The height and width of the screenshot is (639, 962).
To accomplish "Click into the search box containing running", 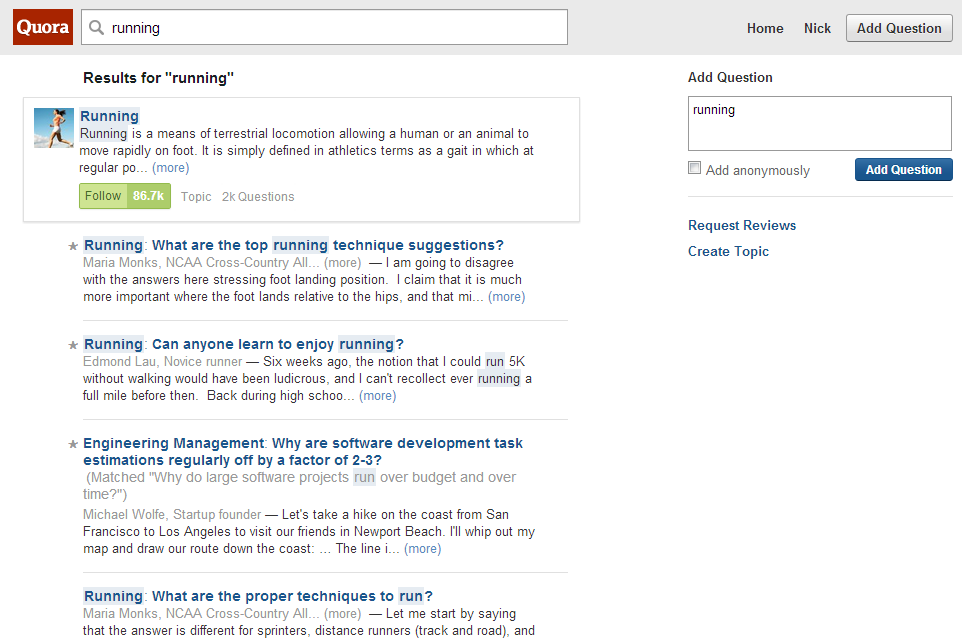I will (x=325, y=27).
